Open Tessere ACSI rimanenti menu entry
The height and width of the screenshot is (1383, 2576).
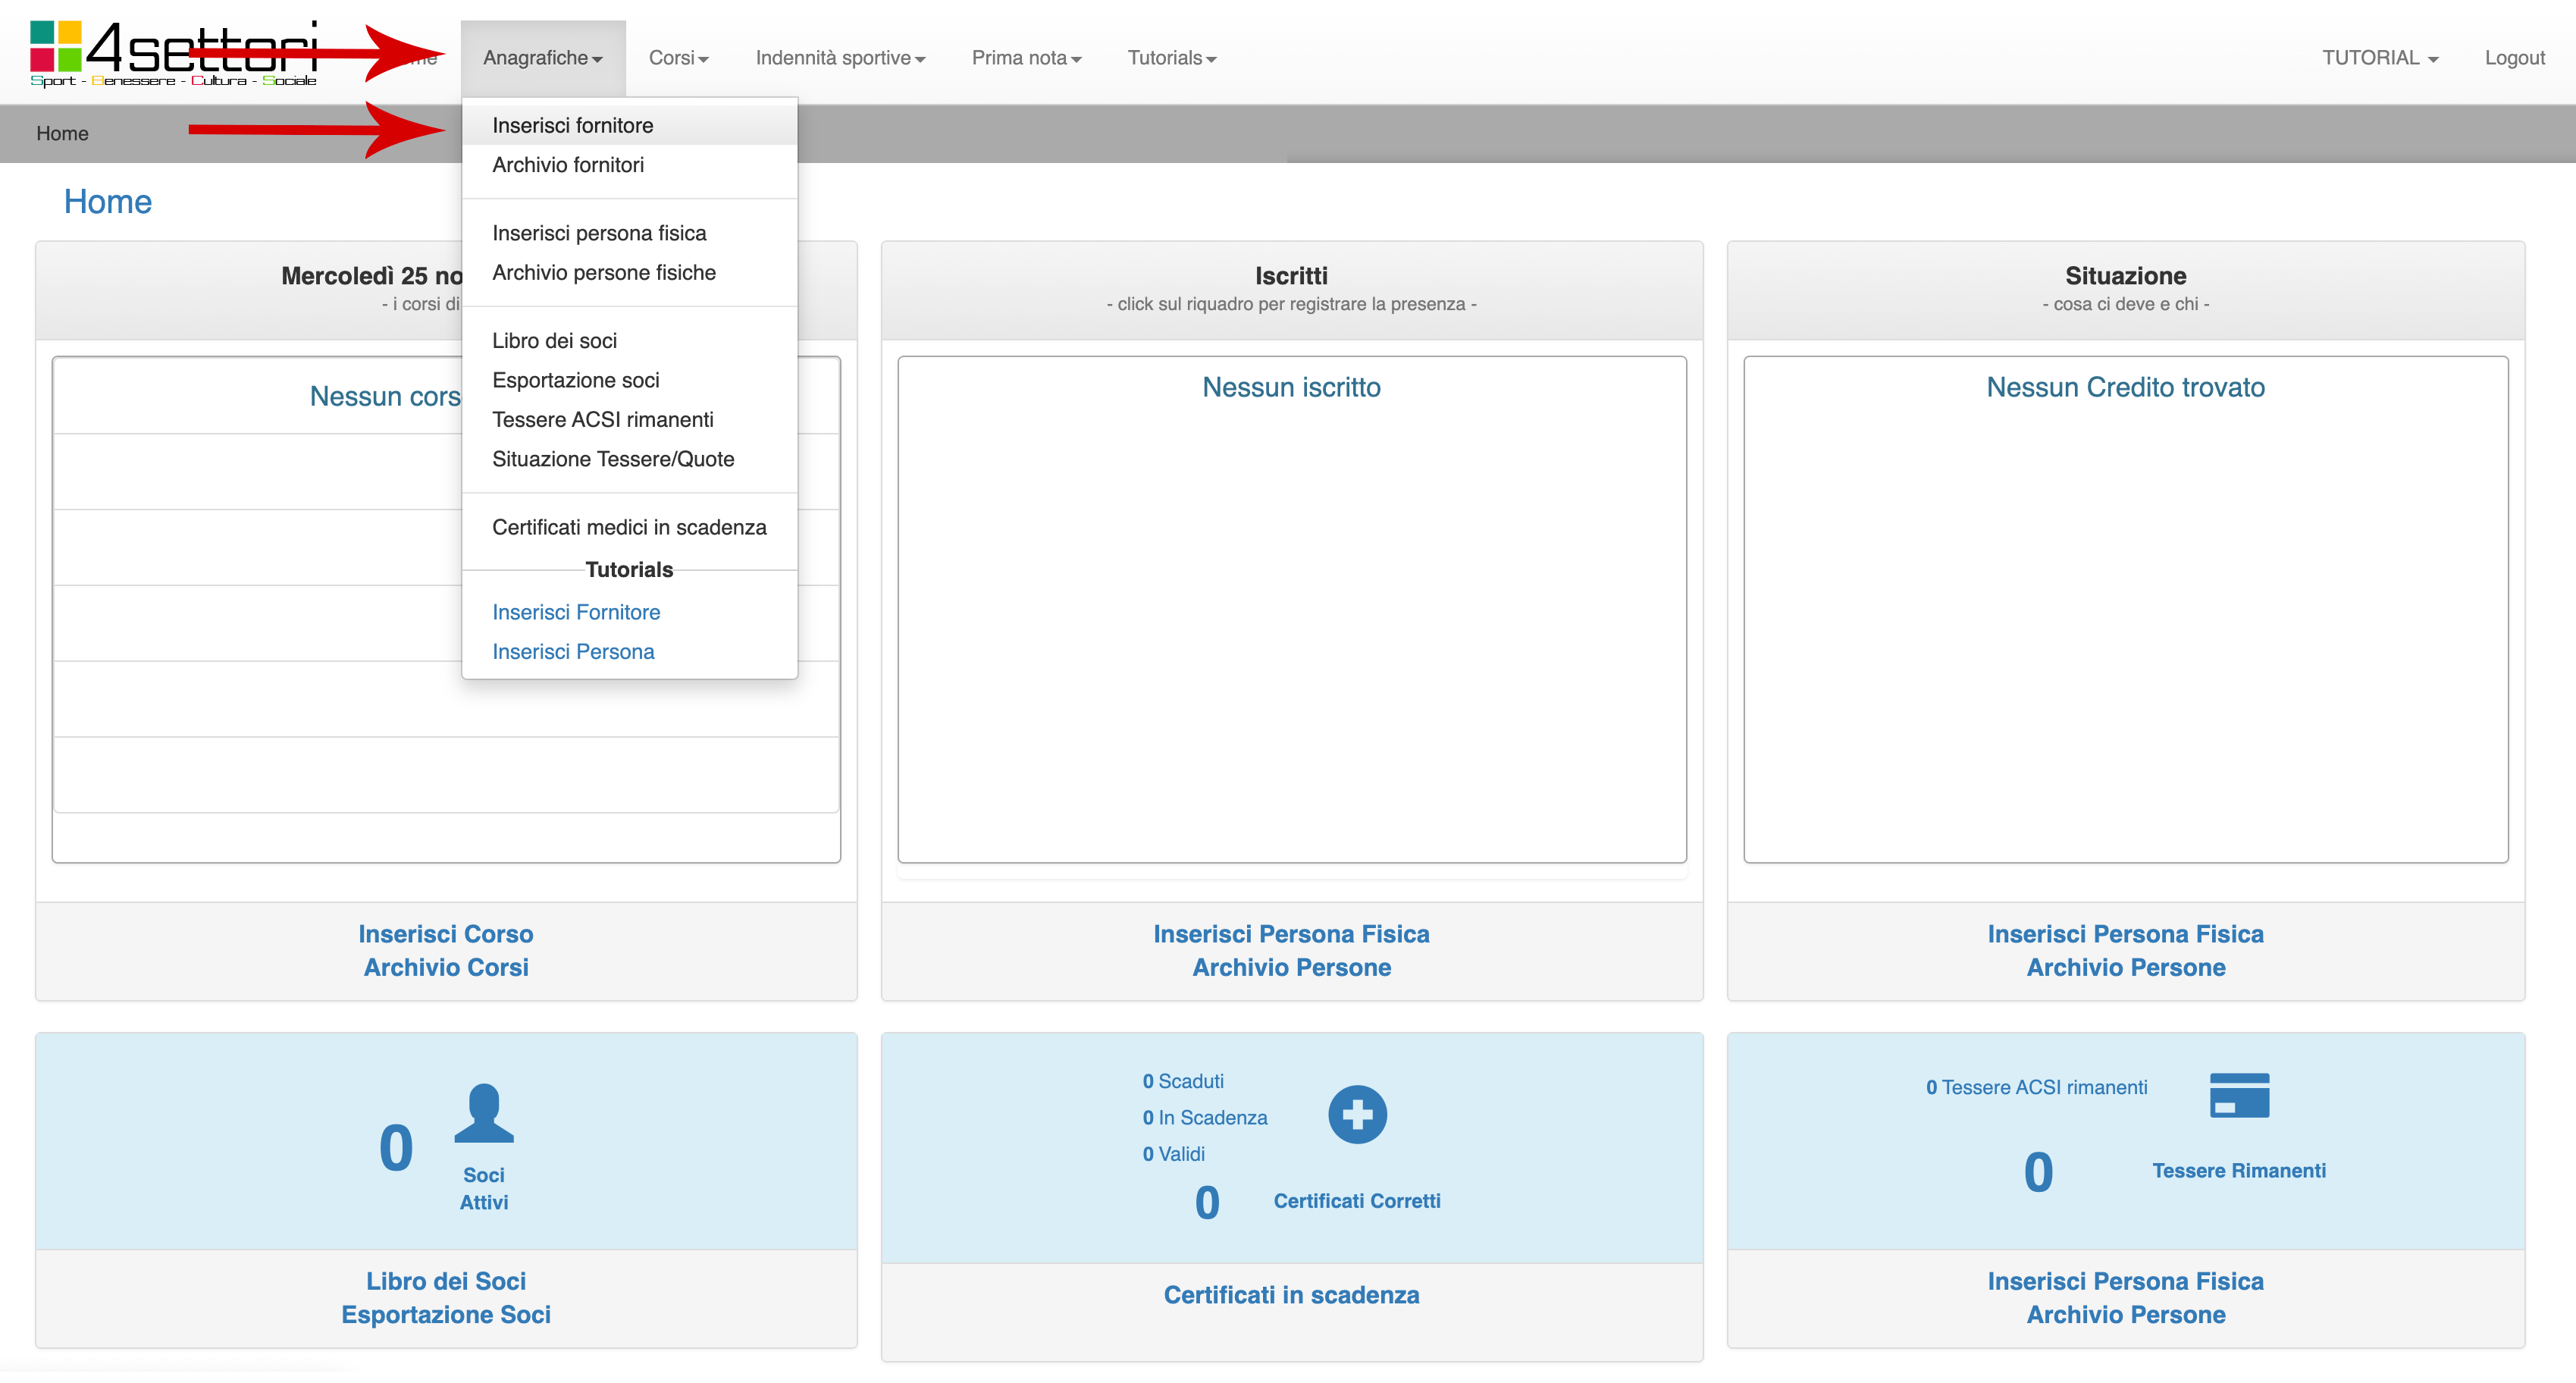click(602, 419)
